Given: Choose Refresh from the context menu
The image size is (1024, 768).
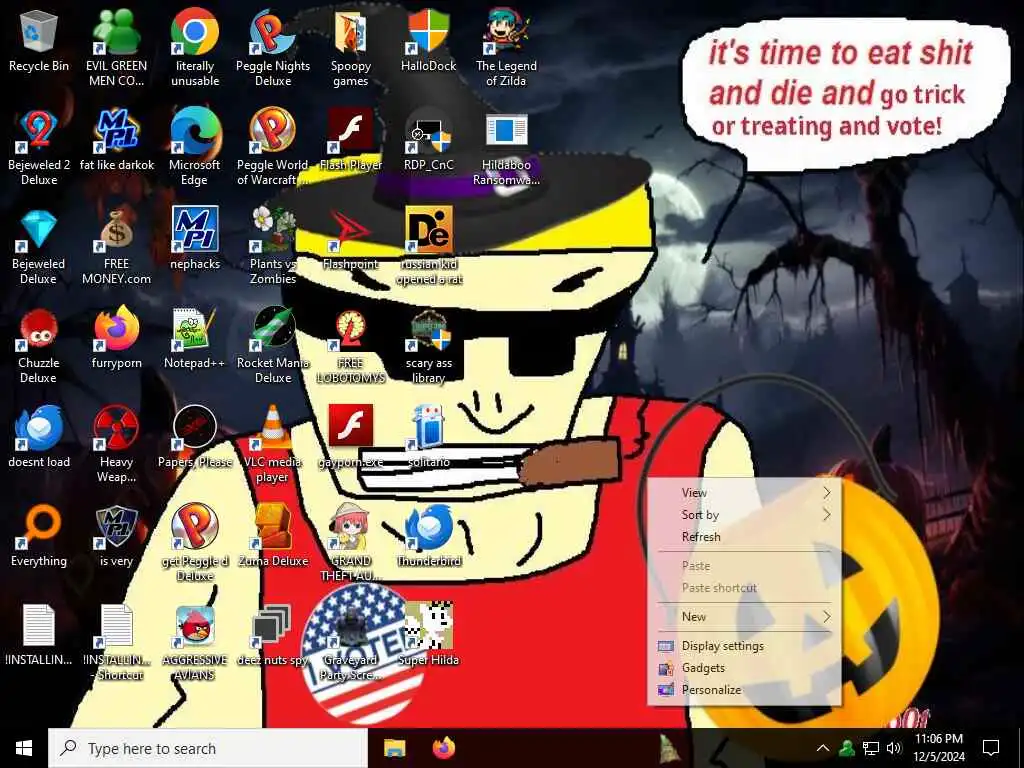Looking at the screenshot, I should pos(744,537).
